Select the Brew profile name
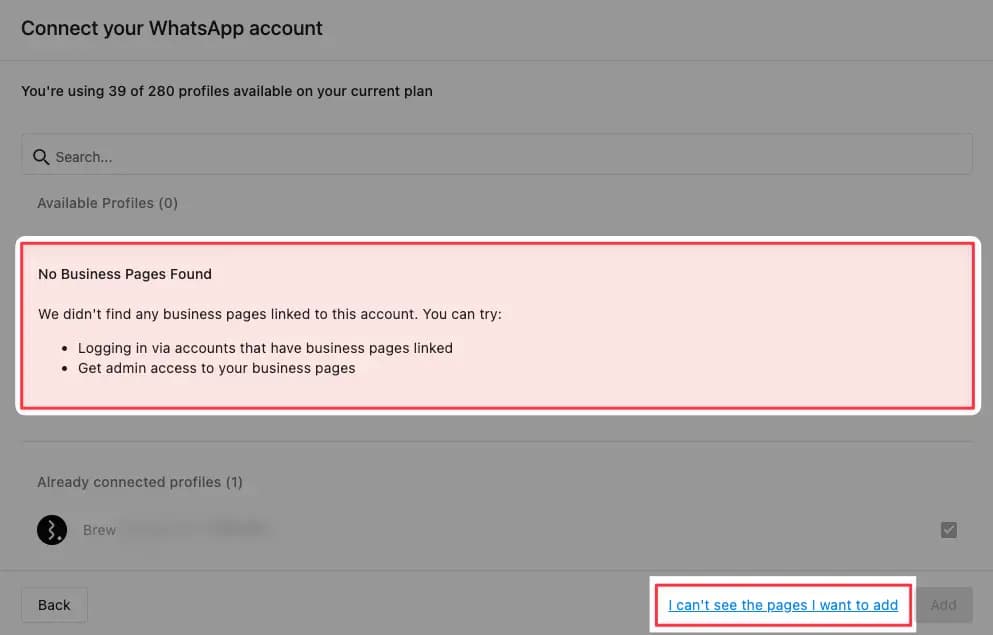The height and width of the screenshot is (635, 993). (x=99, y=530)
